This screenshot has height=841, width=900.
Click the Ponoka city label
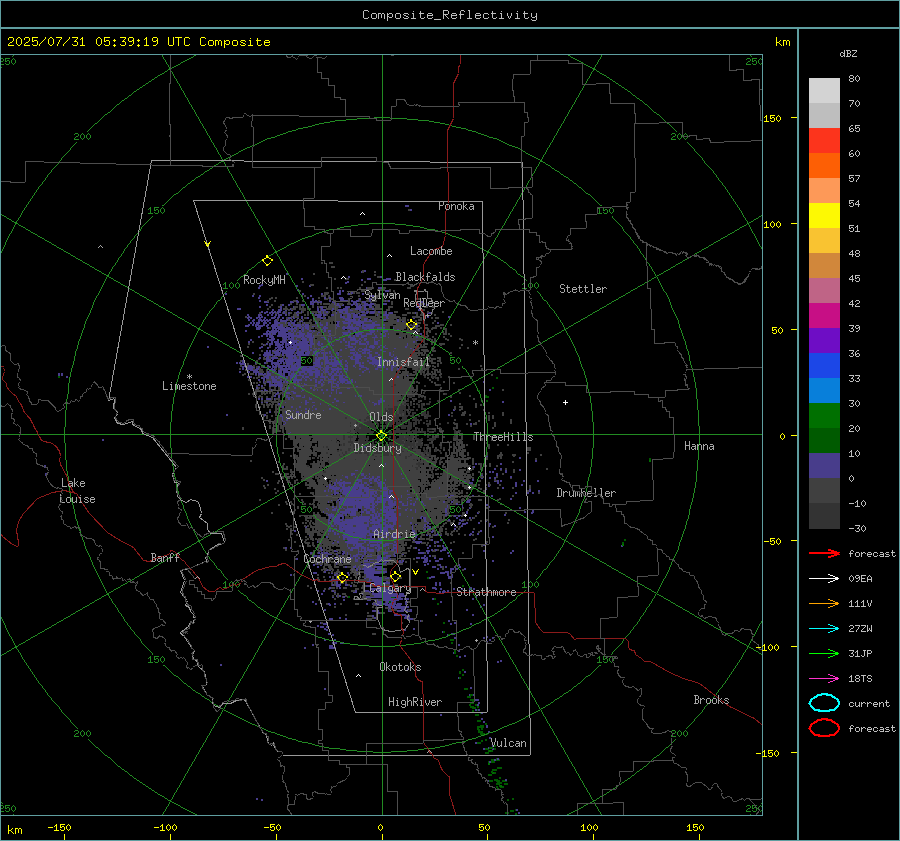[456, 206]
